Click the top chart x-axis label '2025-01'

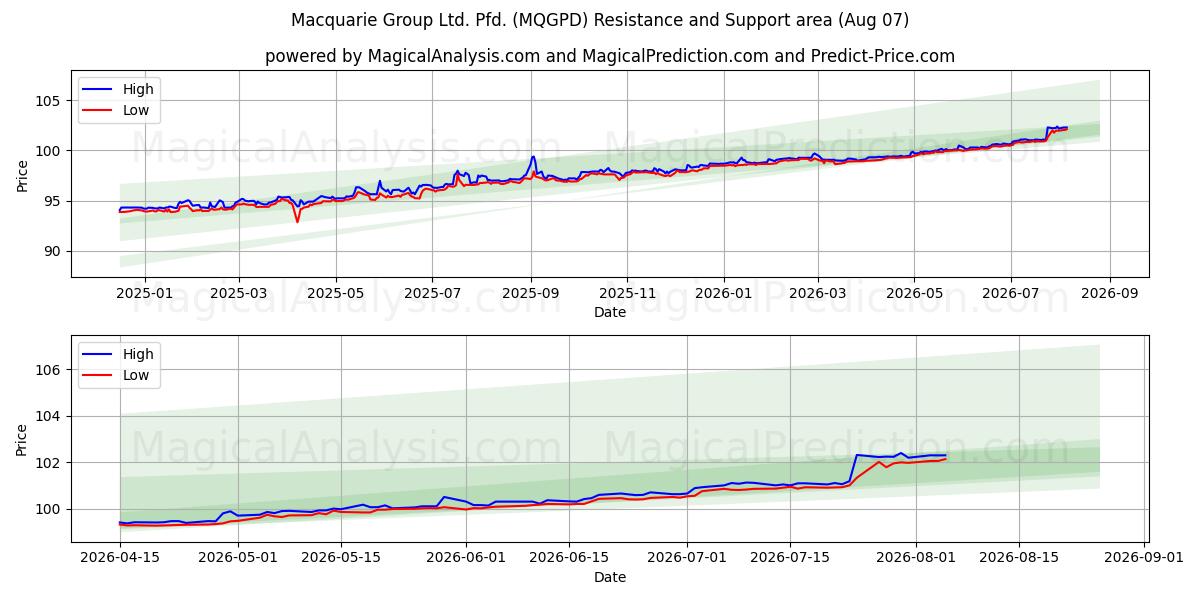[145, 294]
